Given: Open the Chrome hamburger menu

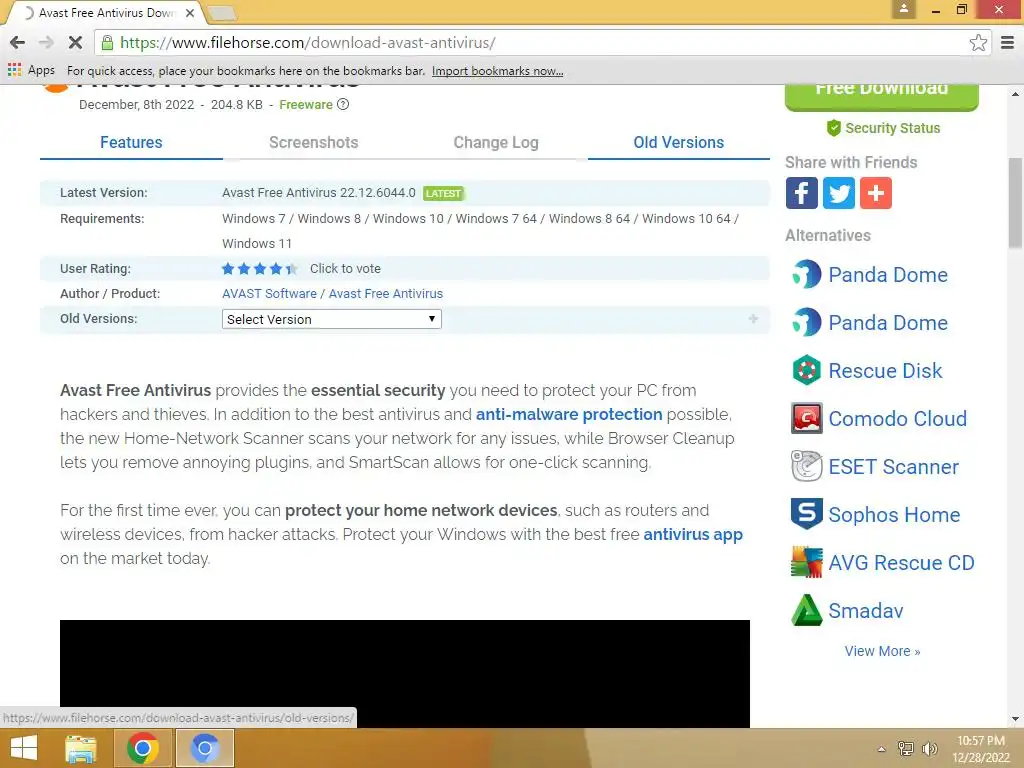Looking at the screenshot, I should point(1007,43).
